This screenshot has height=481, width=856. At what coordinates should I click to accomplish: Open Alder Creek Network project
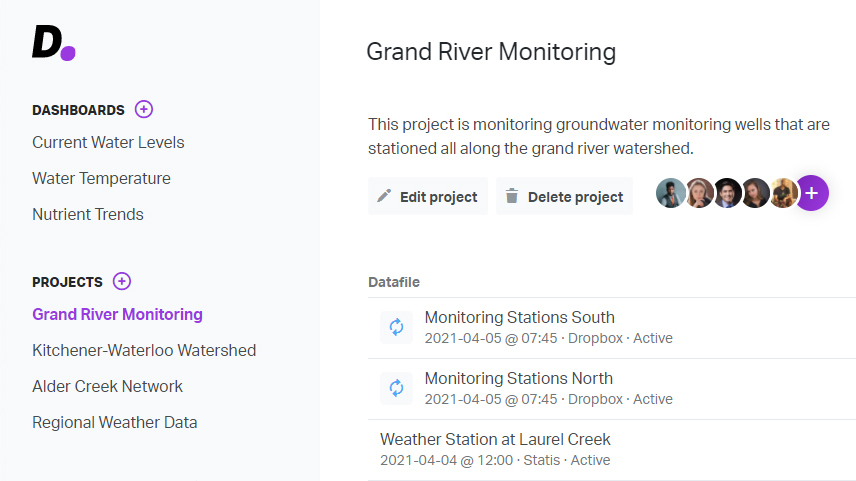pyautogui.click(x=108, y=387)
